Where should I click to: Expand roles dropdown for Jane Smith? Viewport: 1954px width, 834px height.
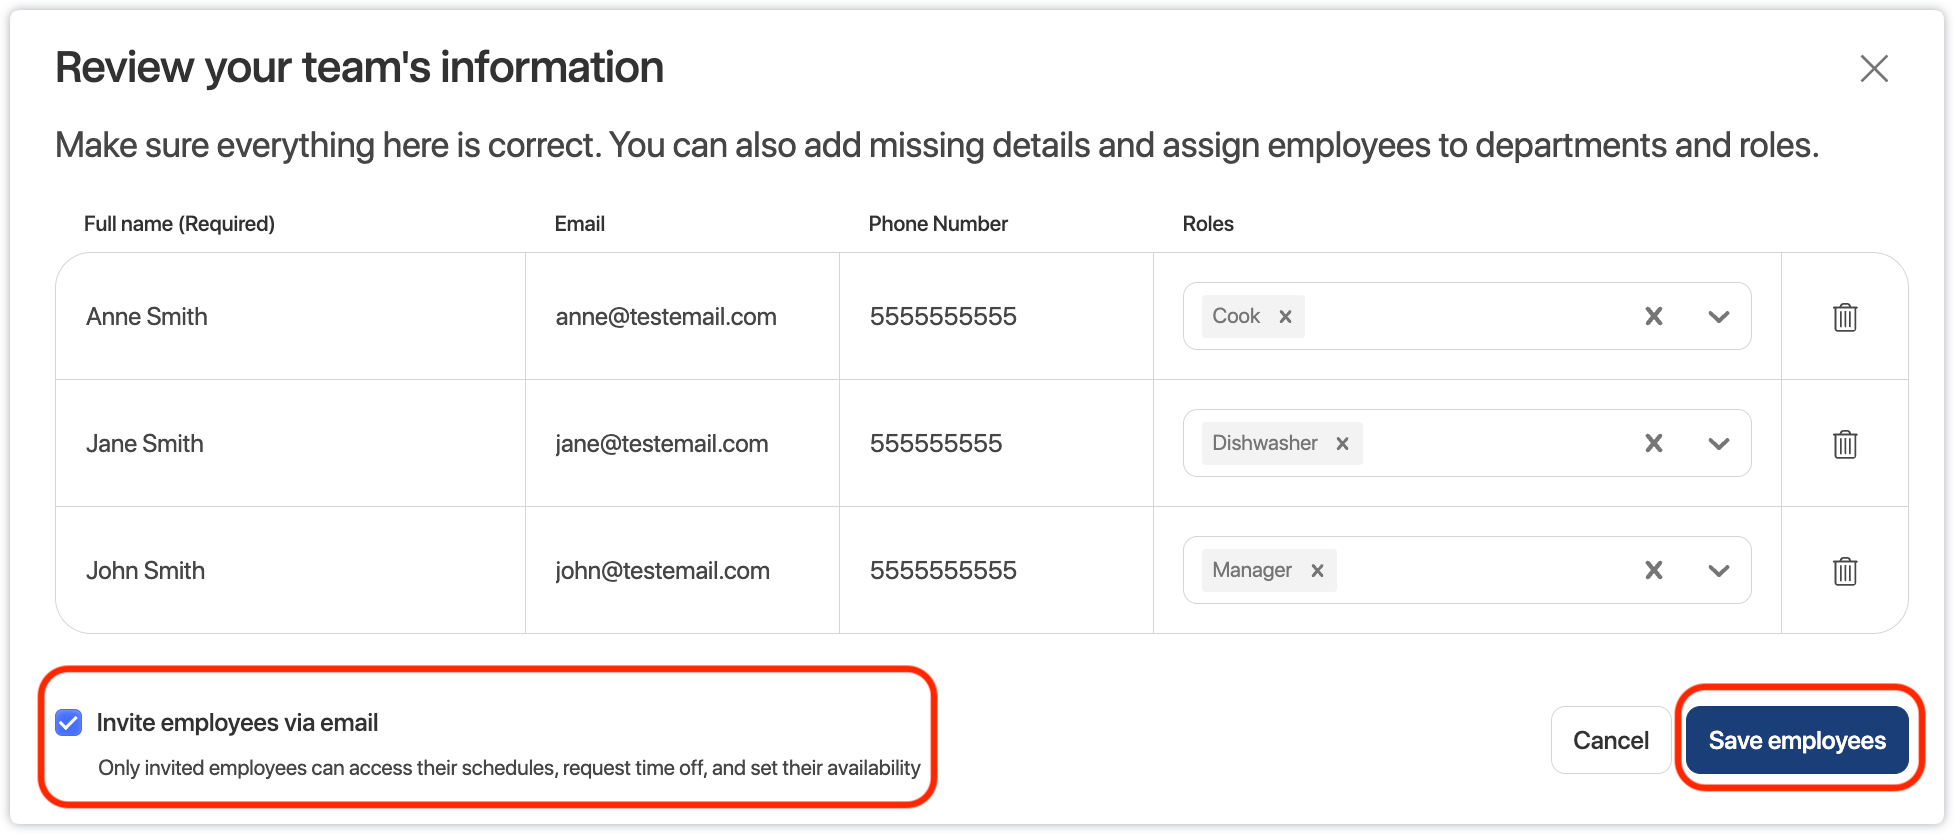(x=1718, y=444)
